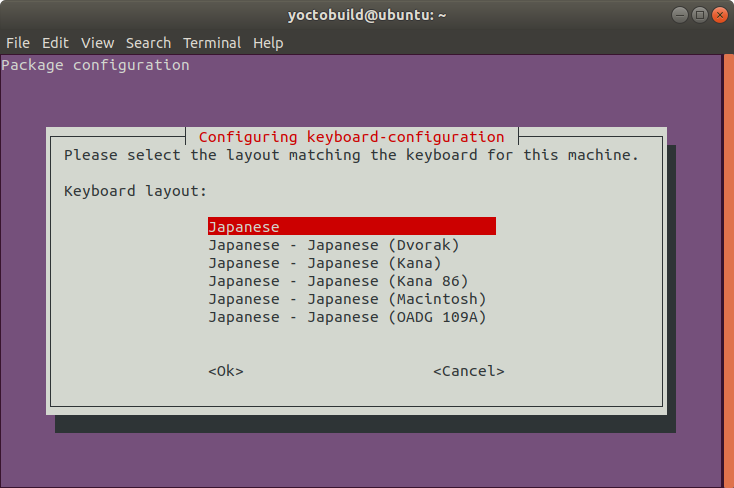The image size is (734, 488).
Task: Click the 'Package configuration' text
Action: click(95, 65)
